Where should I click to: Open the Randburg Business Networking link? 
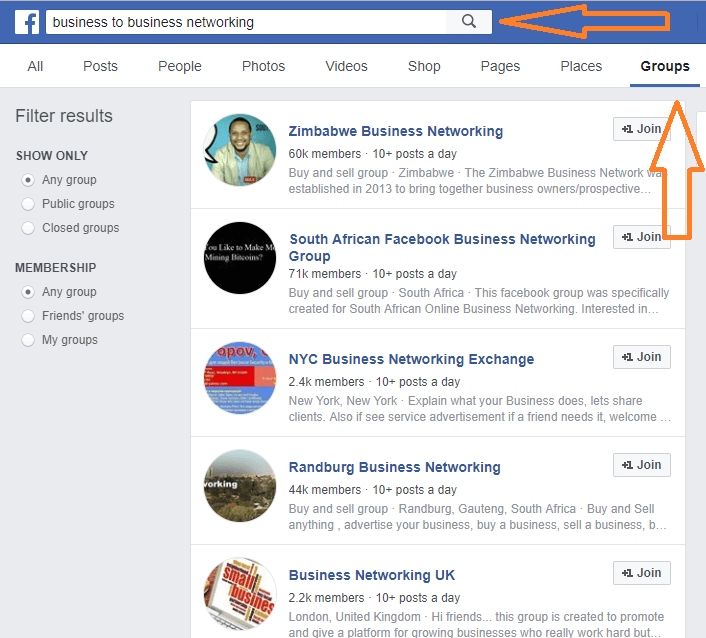394,467
